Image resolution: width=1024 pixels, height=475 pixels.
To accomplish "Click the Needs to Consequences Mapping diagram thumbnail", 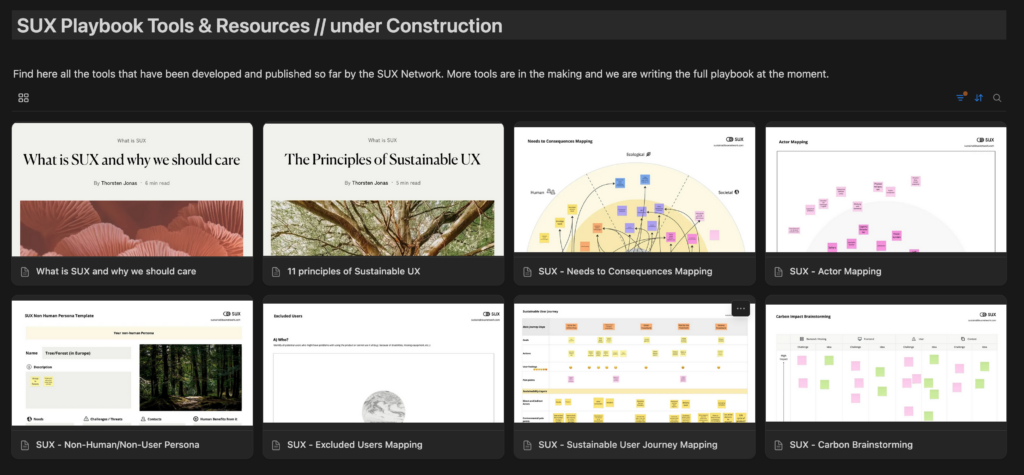I will (x=635, y=189).
